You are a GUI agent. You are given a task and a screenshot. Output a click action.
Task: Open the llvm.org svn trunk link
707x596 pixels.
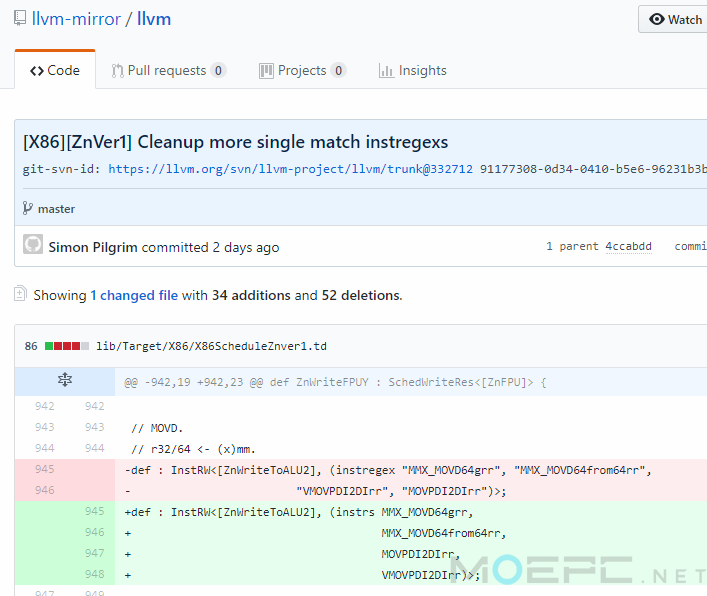(290, 169)
